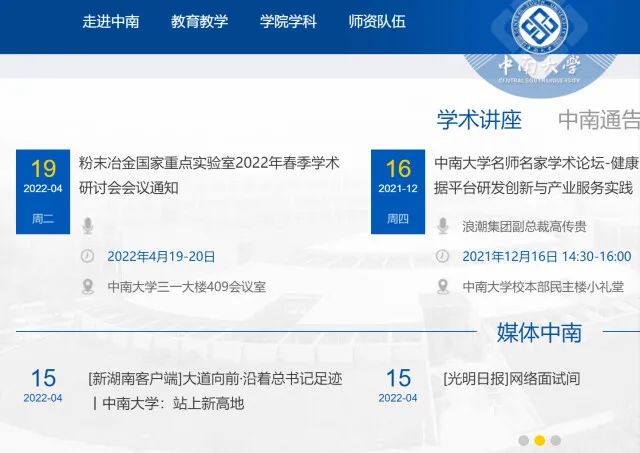Select the venue text 中南大学三一大楼409会议室
This screenshot has width=640, height=453.
187,287
